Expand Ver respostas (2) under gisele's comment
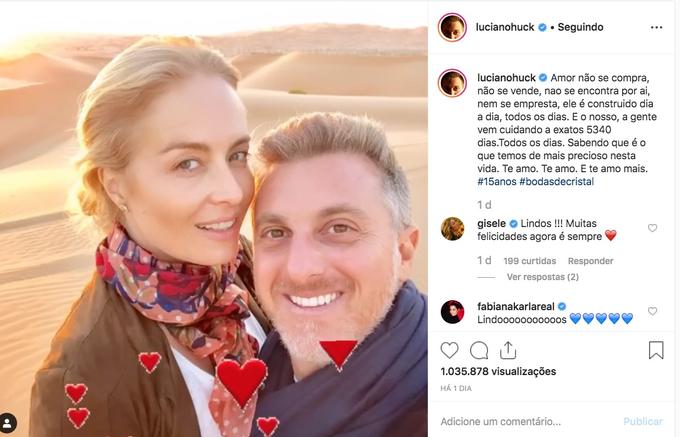 coord(543,277)
